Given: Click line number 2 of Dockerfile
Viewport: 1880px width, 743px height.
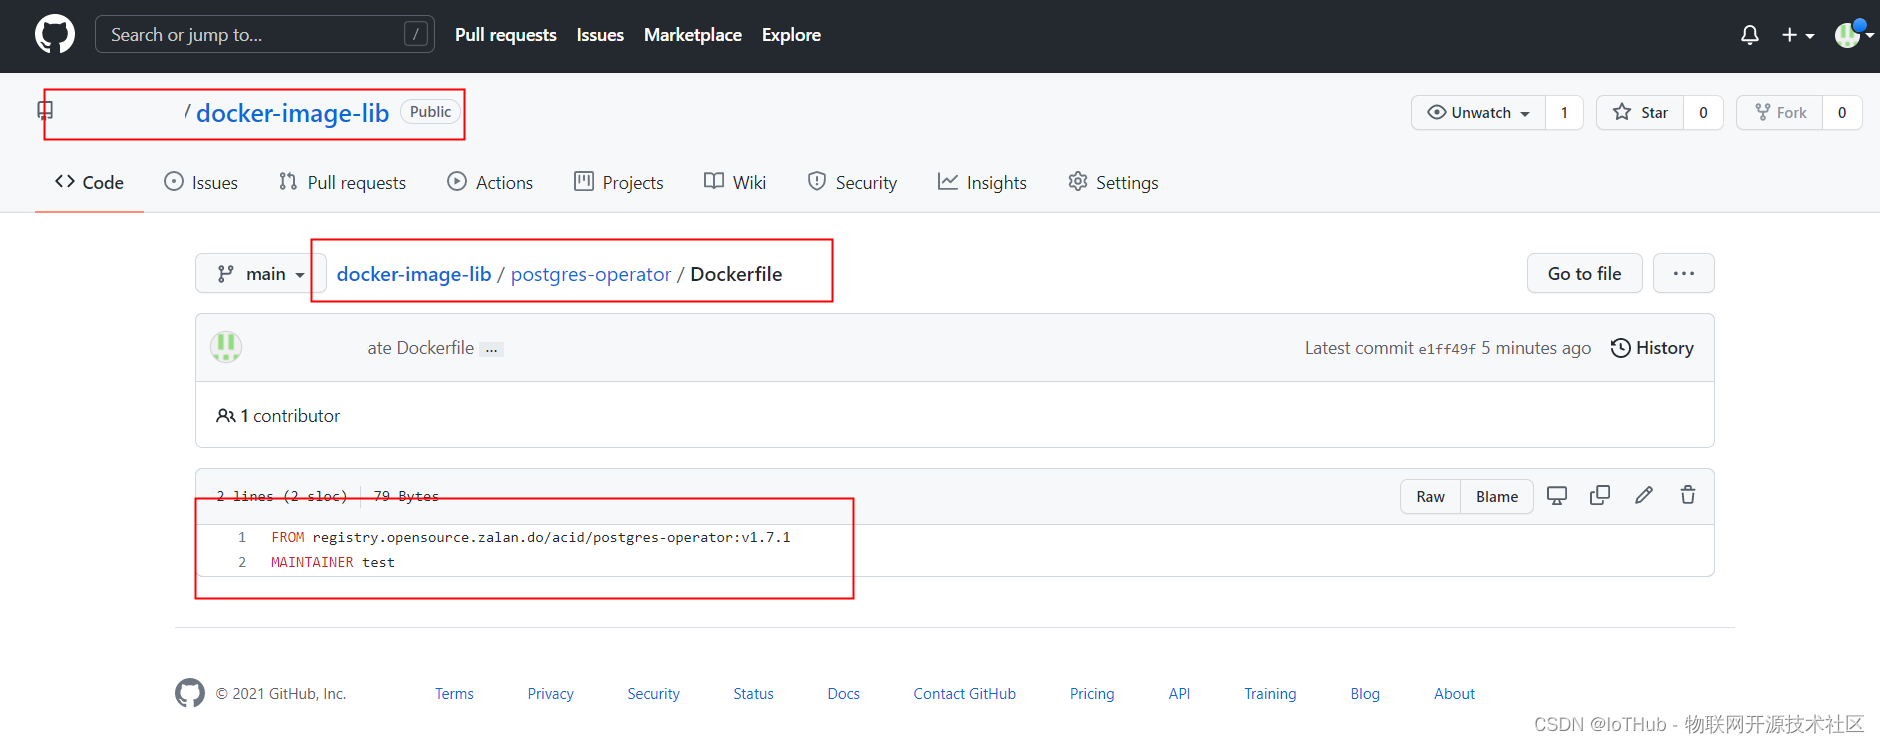Looking at the screenshot, I should 242,562.
